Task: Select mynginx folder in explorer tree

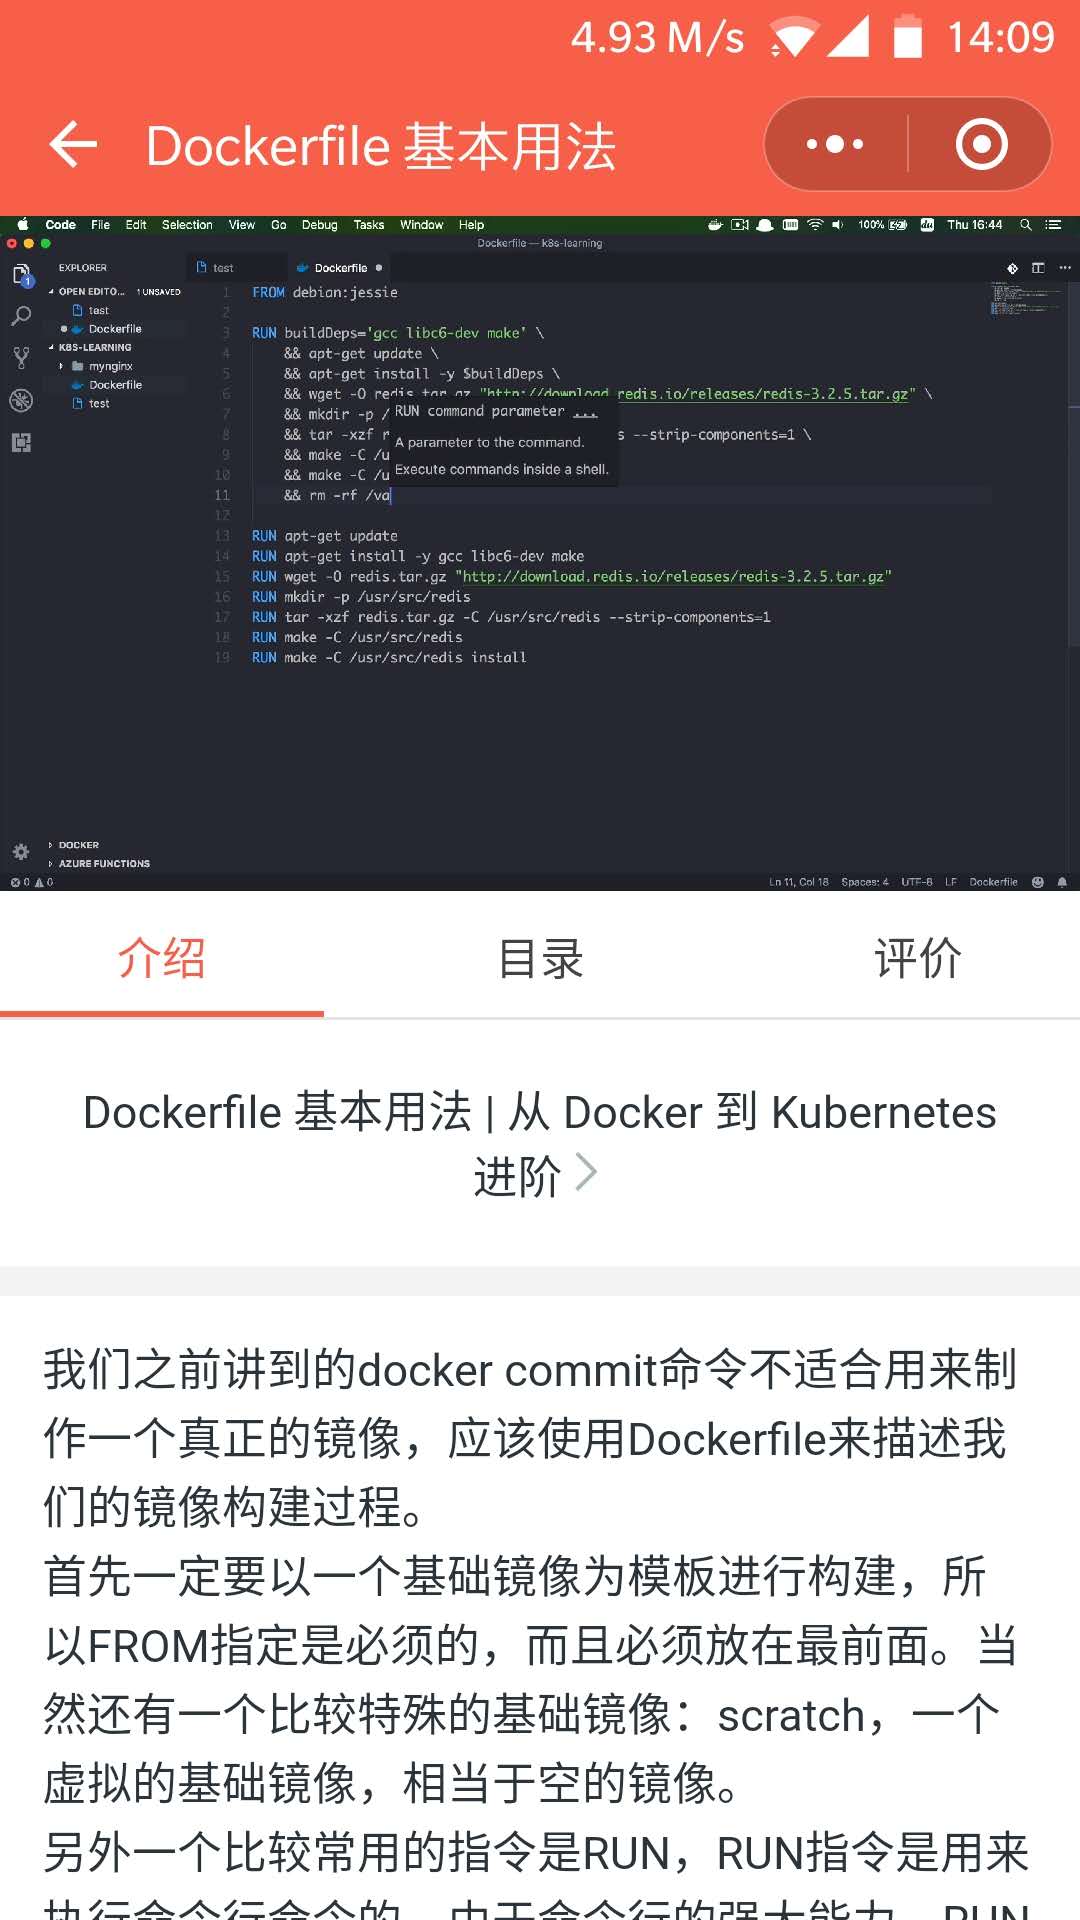Action: pos(110,366)
